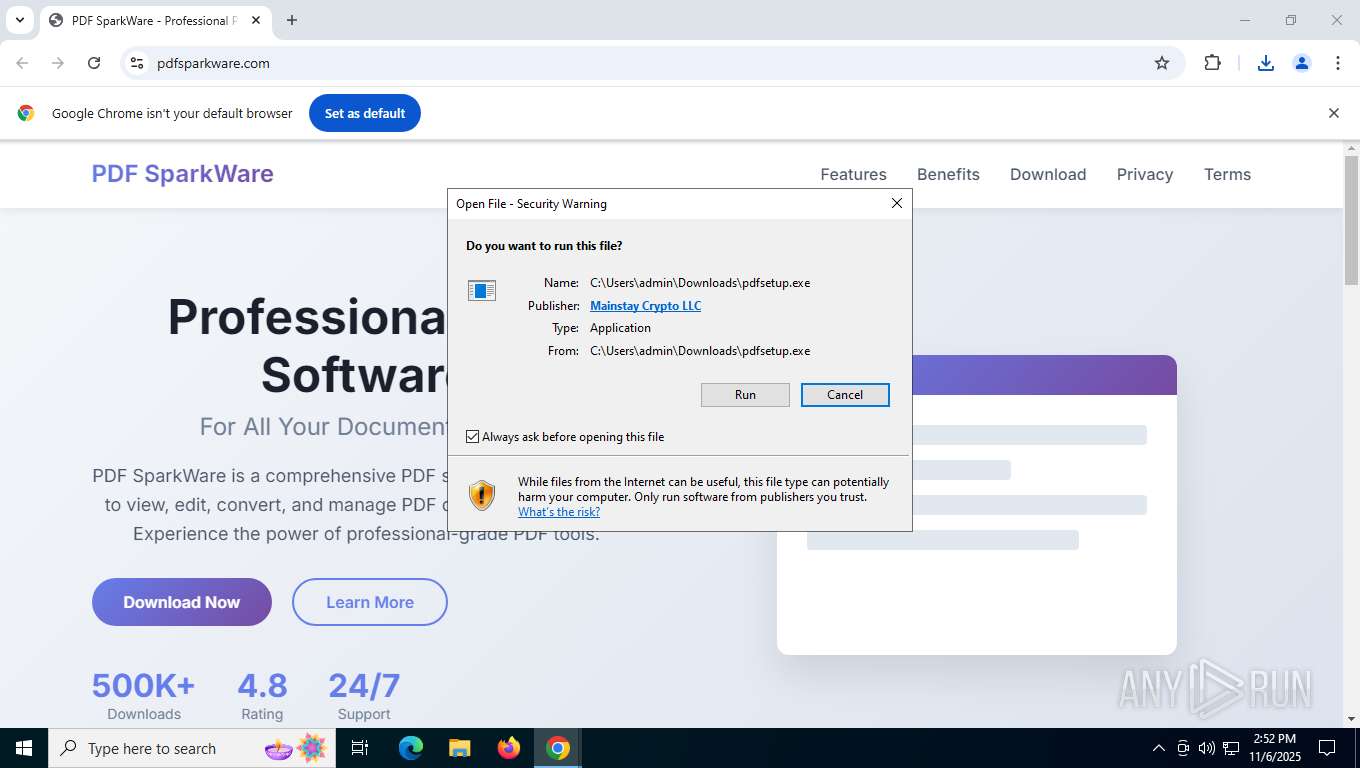Screen dimensions: 1360x768
Task: Click the Chrome taskbar icon
Action: click(x=558, y=748)
